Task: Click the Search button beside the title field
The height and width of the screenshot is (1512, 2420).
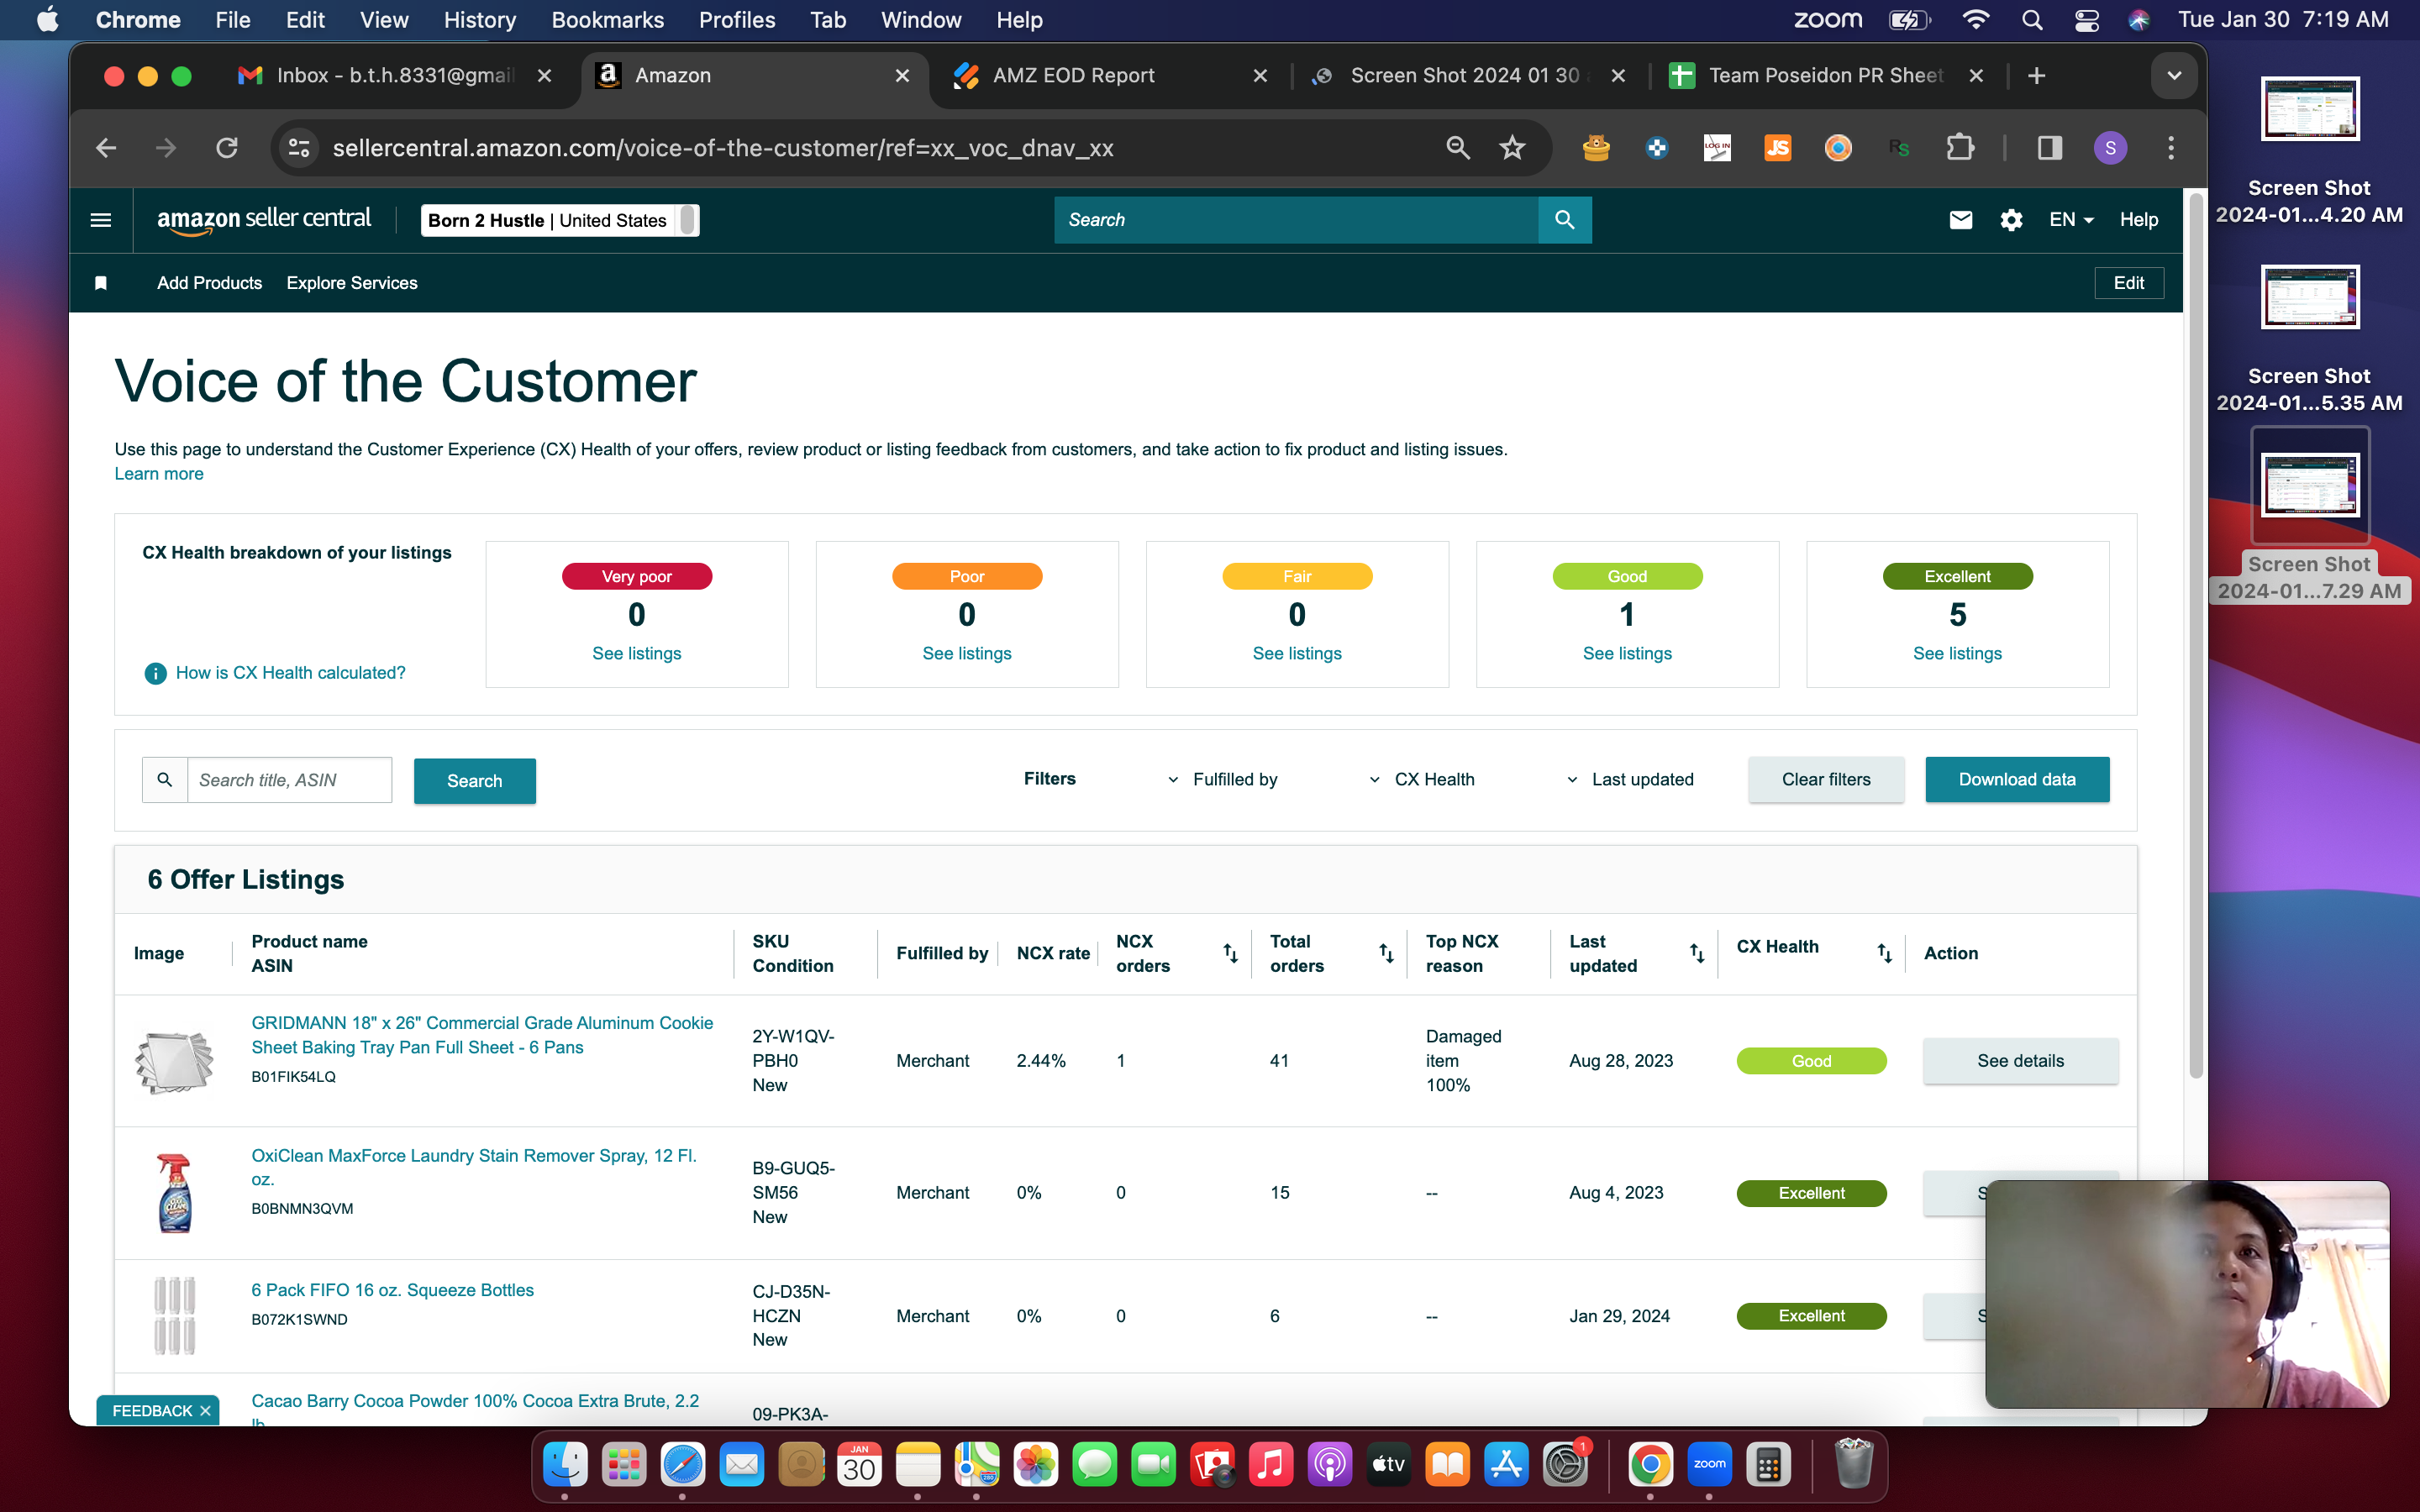Action: [475, 781]
